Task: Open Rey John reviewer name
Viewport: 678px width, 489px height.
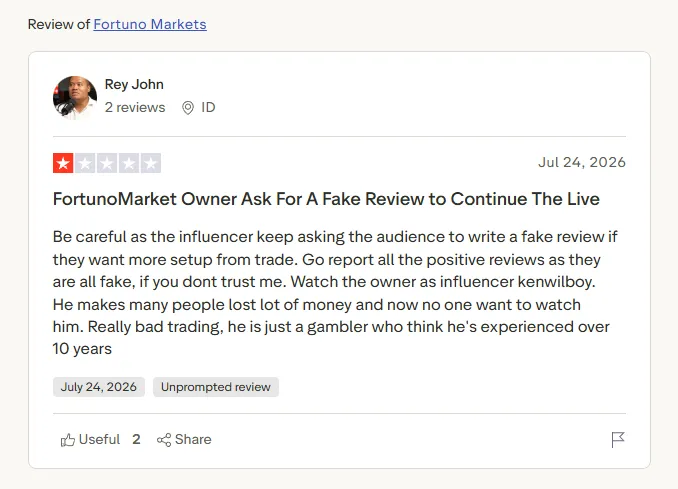Action: point(134,84)
